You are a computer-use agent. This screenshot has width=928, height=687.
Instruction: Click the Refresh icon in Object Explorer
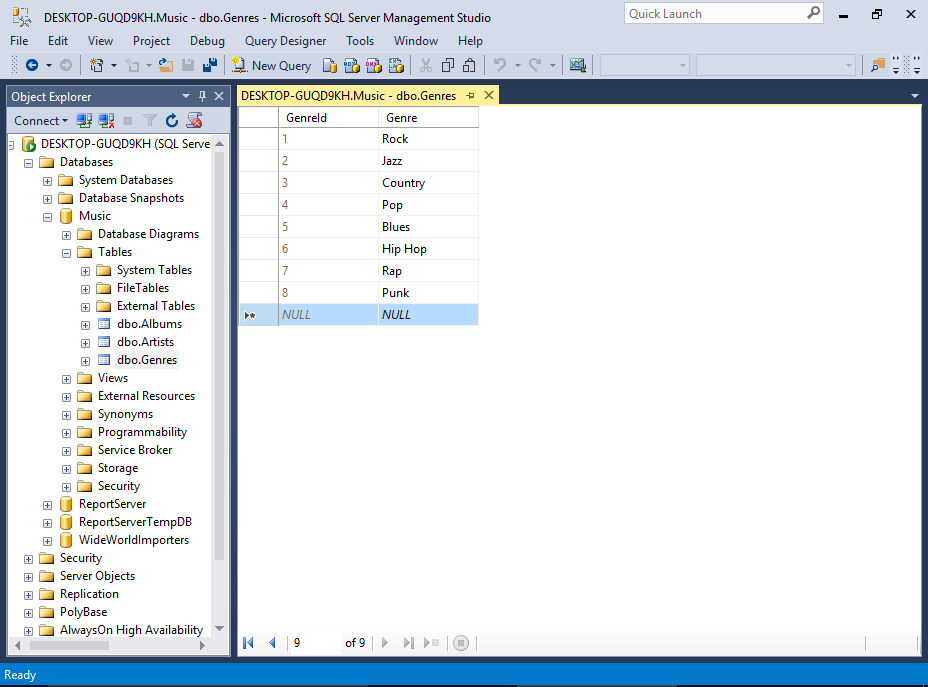(x=172, y=120)
